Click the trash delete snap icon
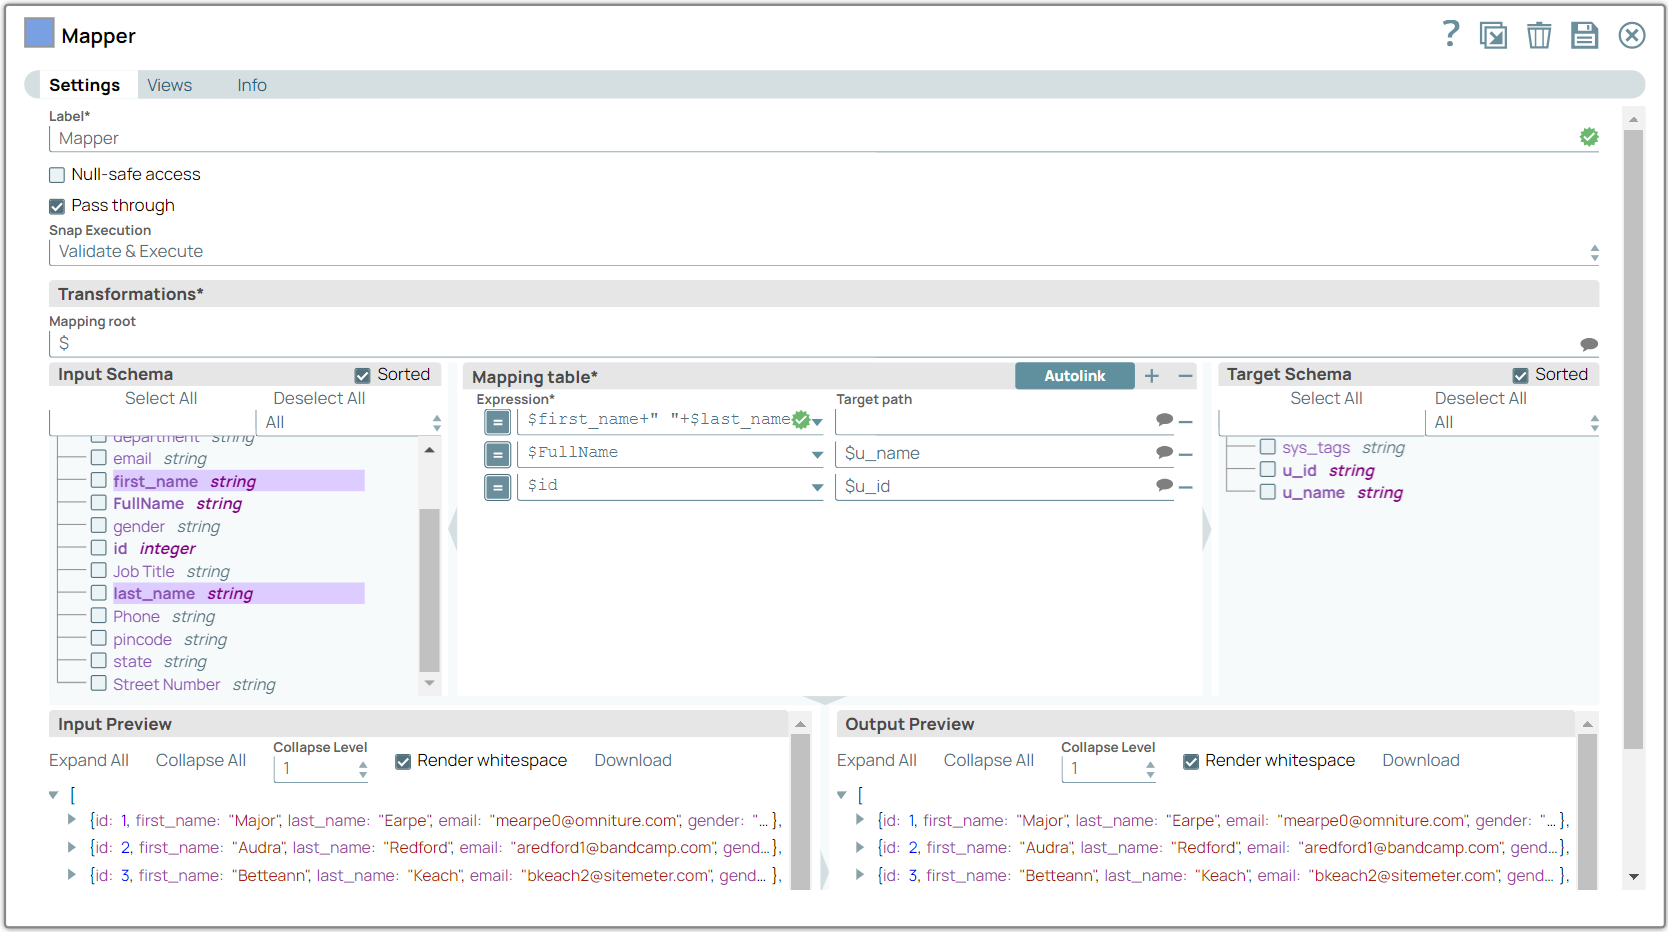This screenshot has height=932, width=1668. click(x=1538, y=36)
